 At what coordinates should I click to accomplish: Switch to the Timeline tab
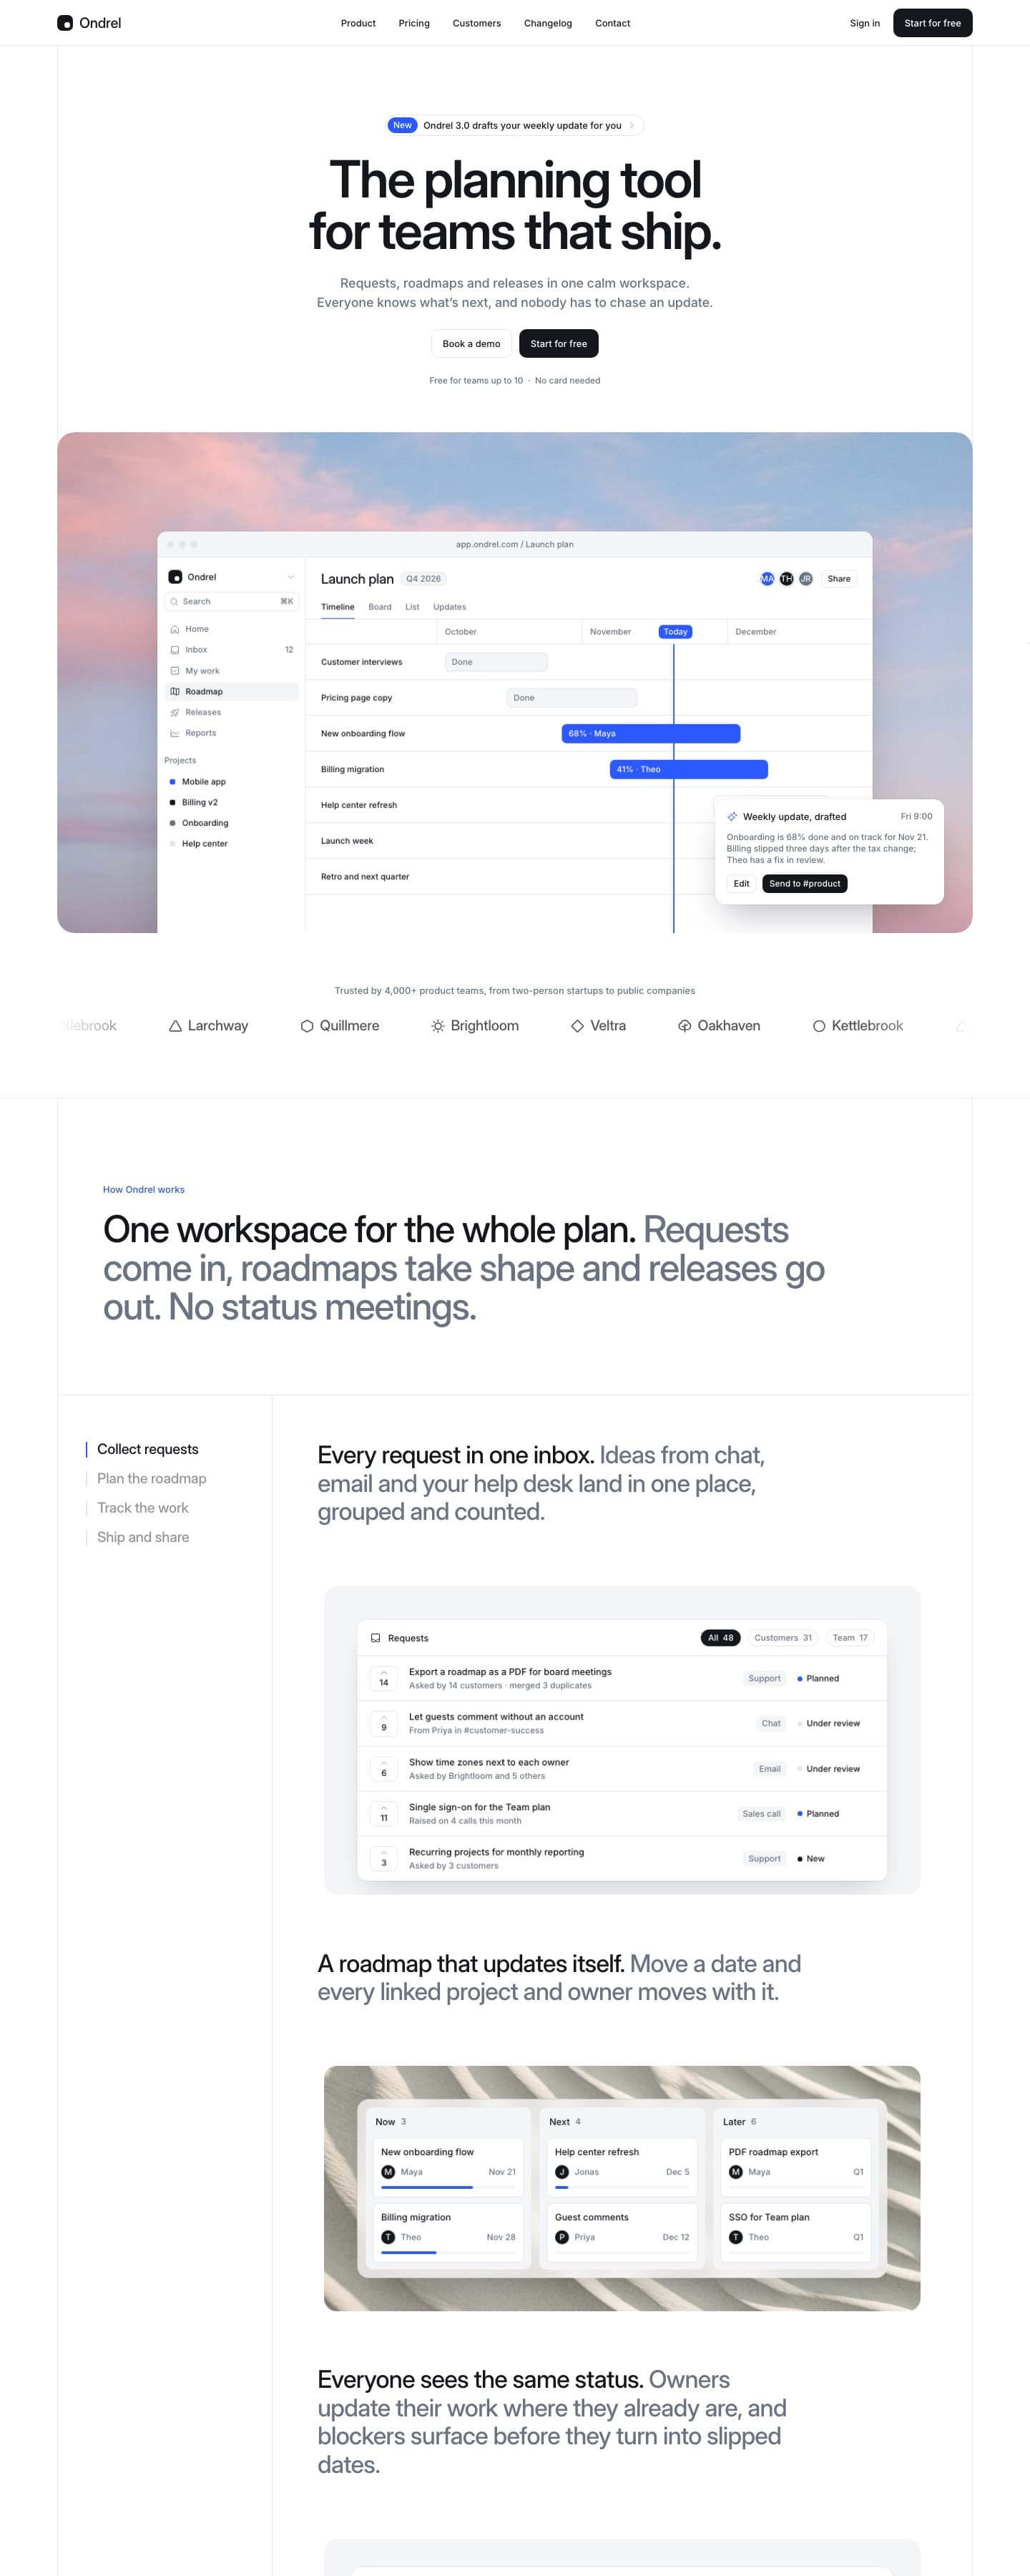(x=338, y=607)
